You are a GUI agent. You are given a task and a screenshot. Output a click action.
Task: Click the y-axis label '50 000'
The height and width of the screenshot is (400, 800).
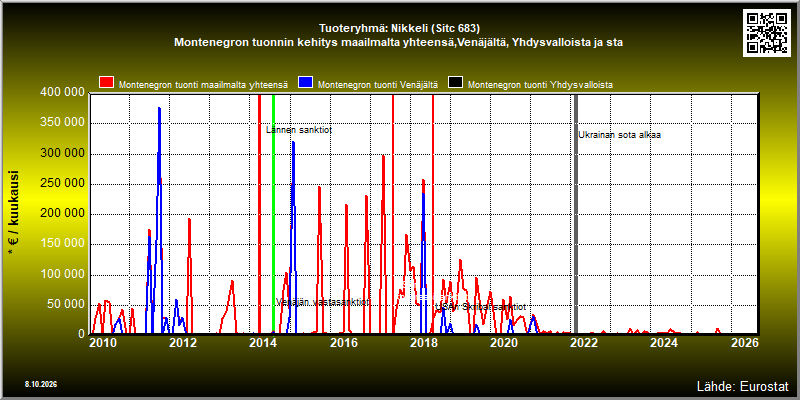(x=65, y=305)
